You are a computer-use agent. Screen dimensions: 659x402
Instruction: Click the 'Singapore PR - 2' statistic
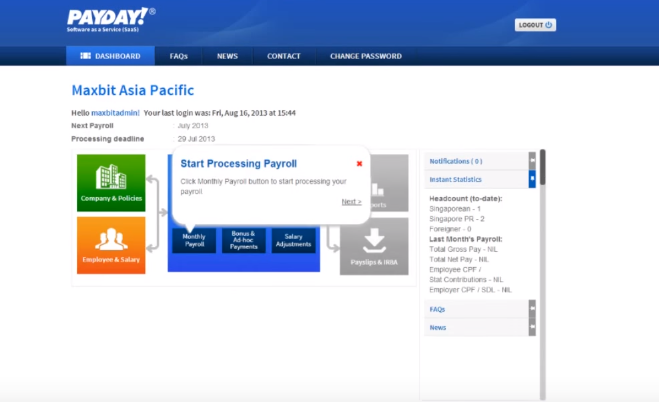(457, 219)
